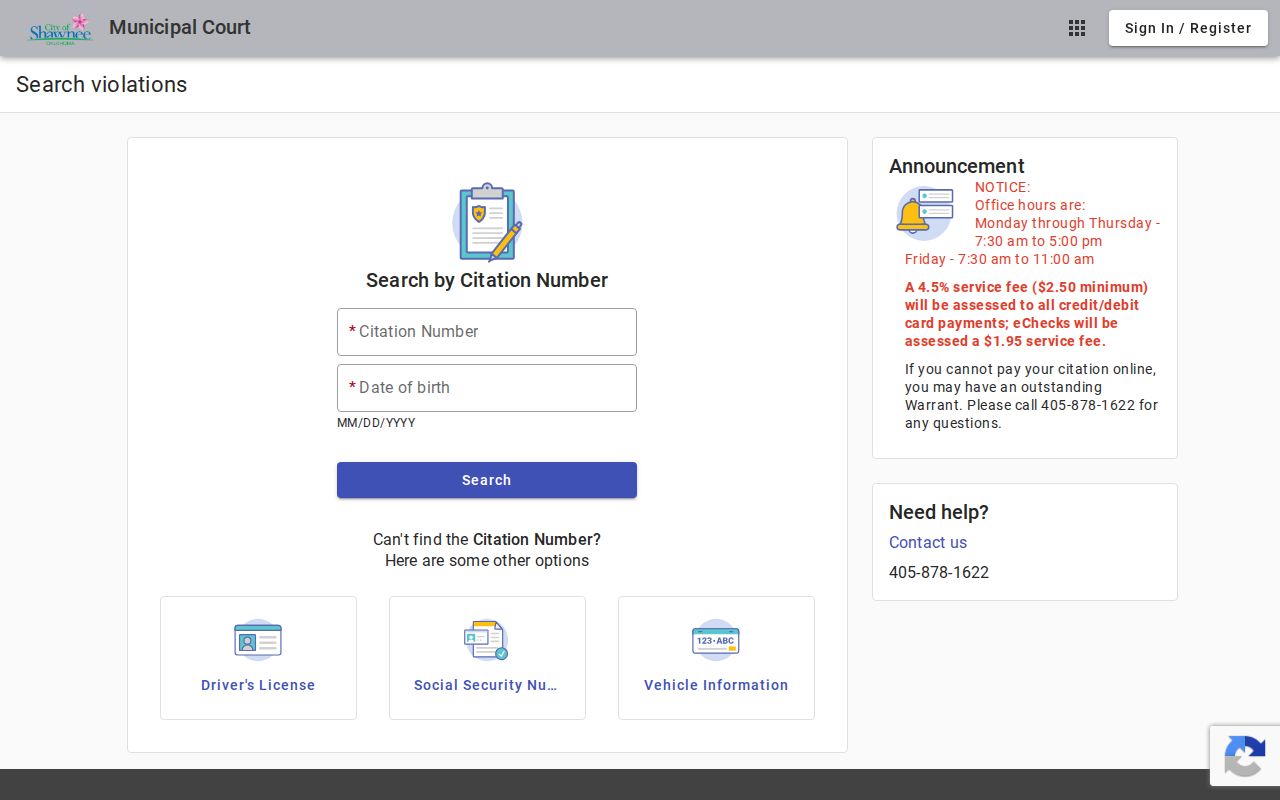
Task: Open the Contact us link
Action: point(928,542)
